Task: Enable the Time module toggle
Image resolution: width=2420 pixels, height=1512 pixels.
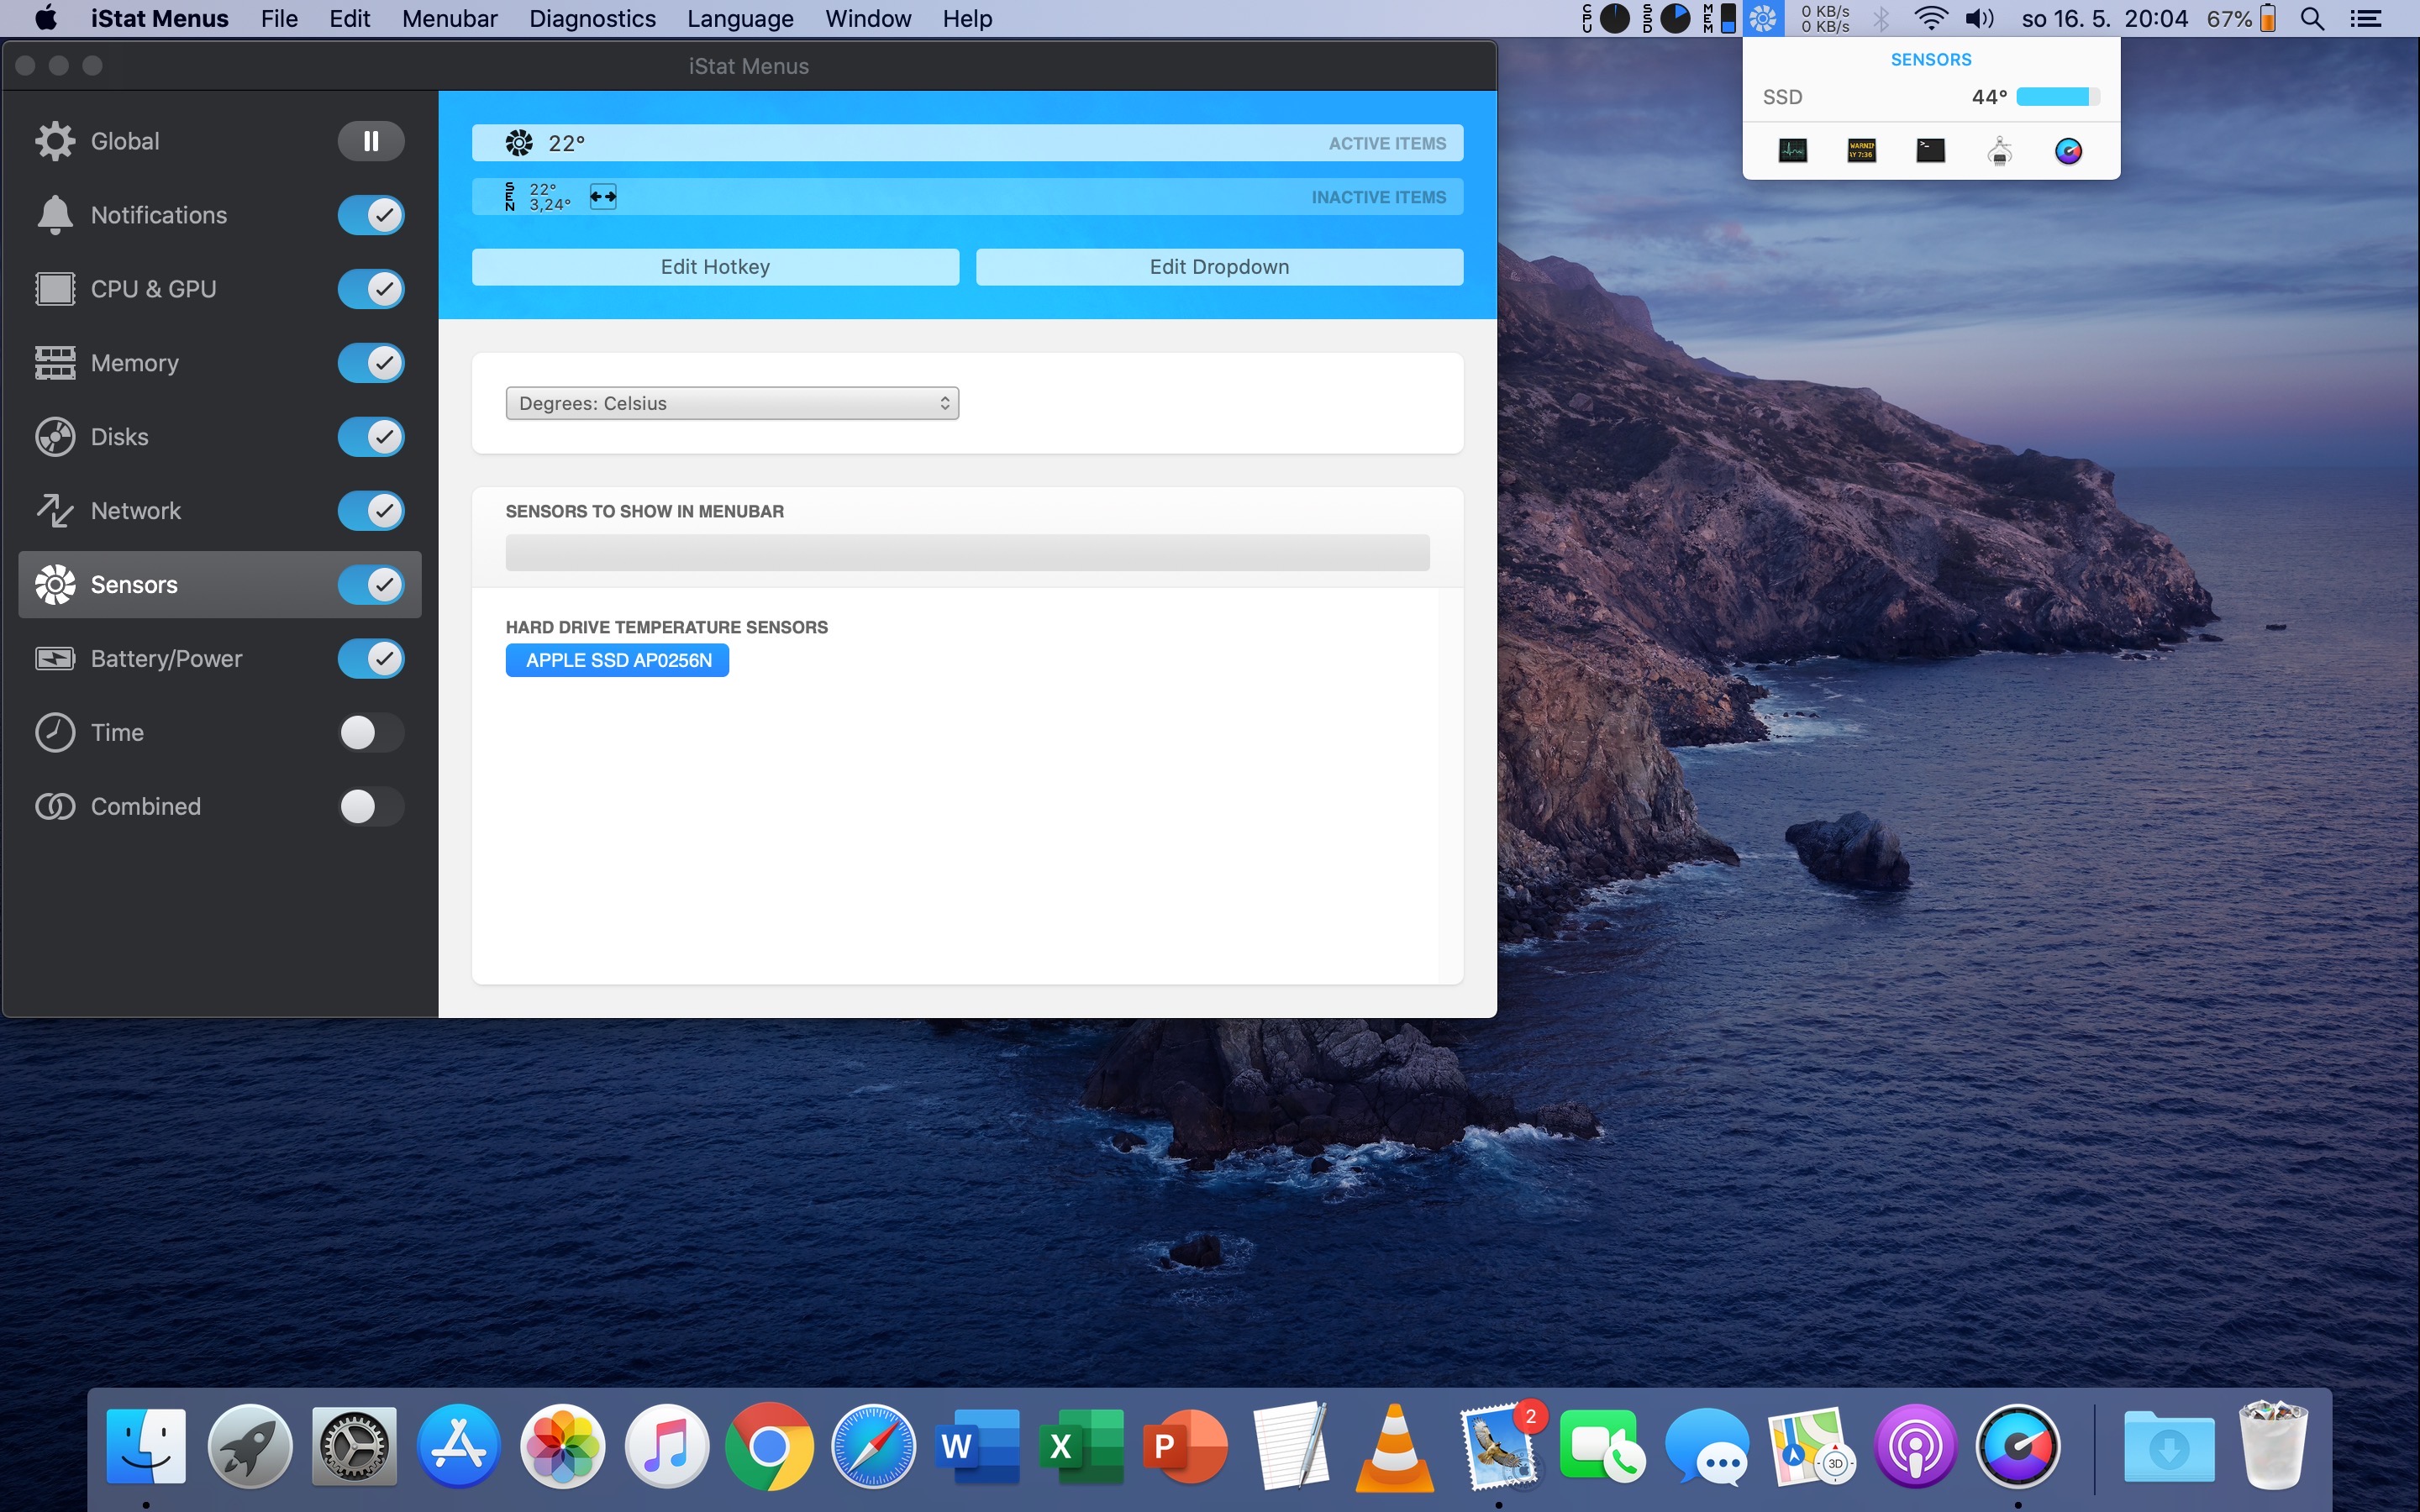Action: (x=371, y=733)
